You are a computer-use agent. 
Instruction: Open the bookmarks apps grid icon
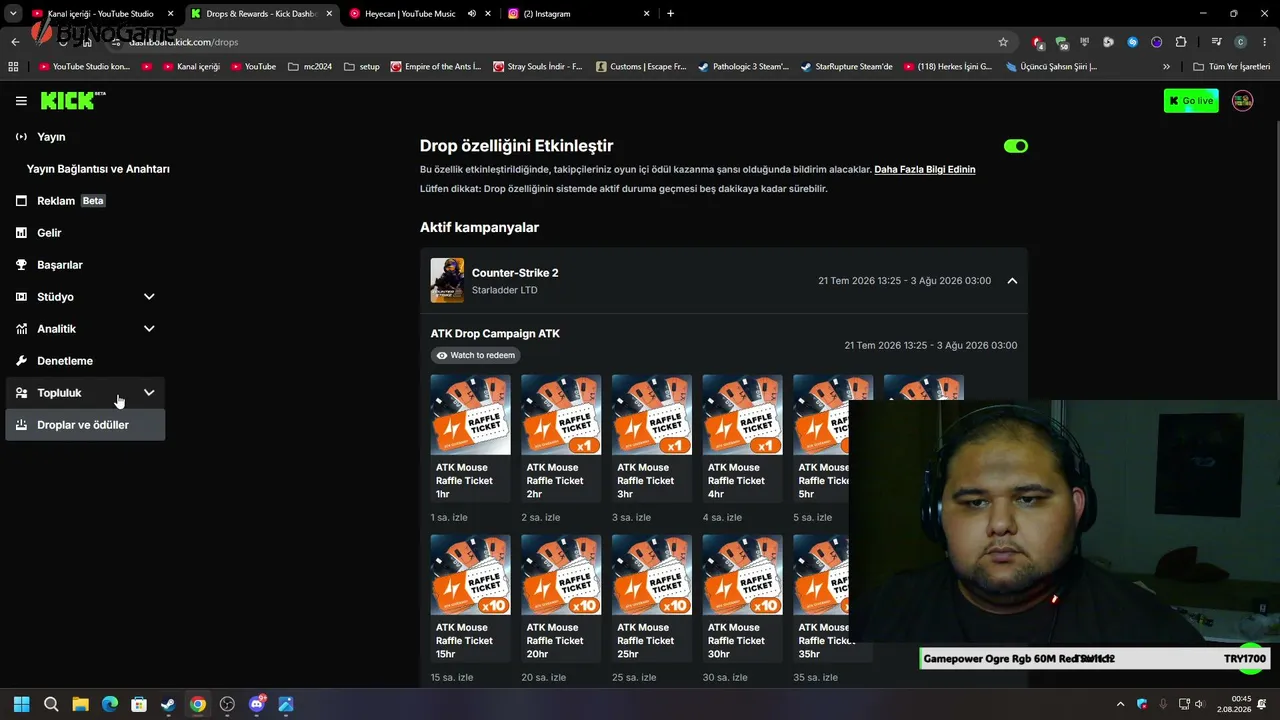13,67
